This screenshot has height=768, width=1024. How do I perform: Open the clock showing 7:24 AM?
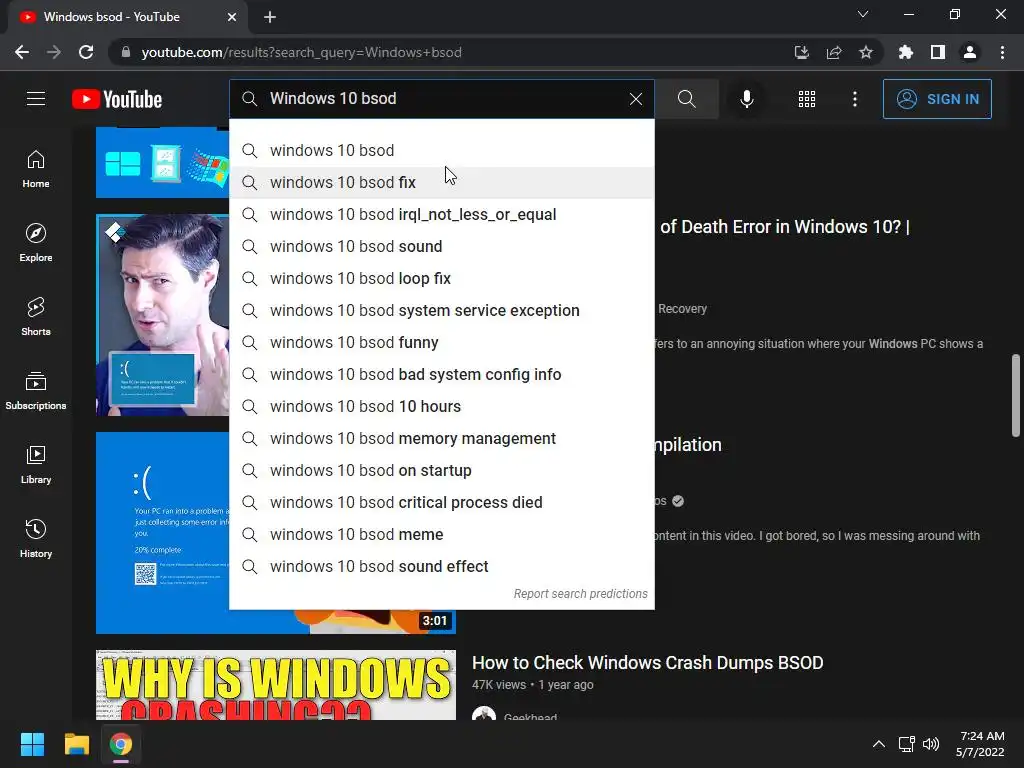980,744
